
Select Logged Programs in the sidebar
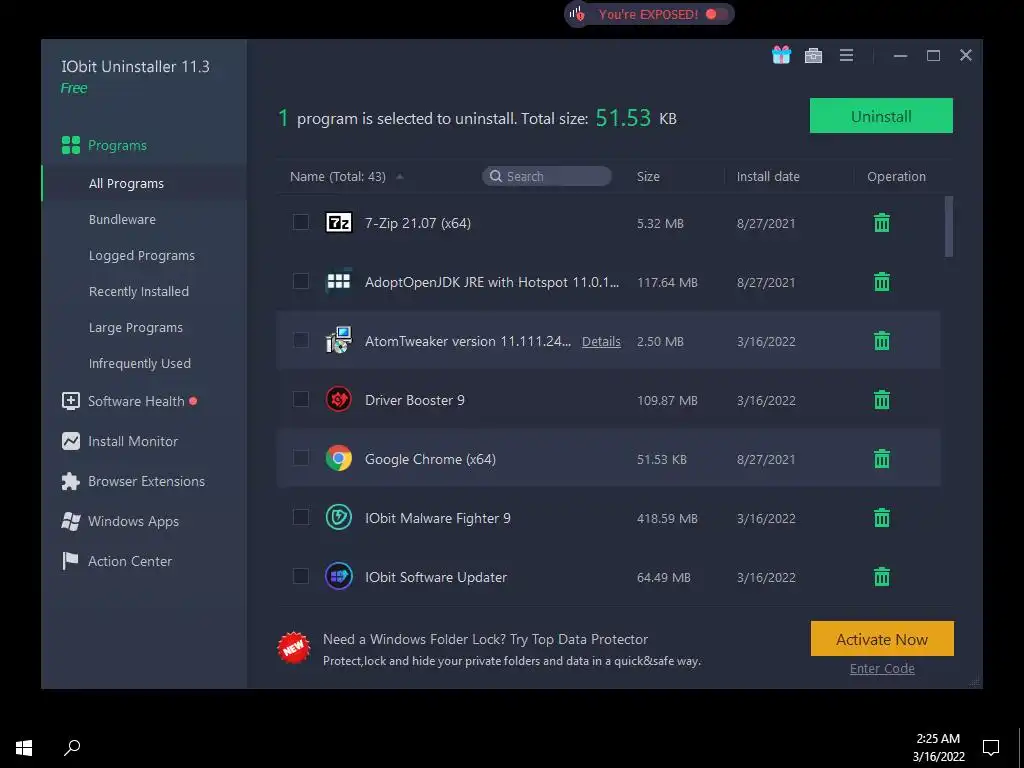[142, 255]
